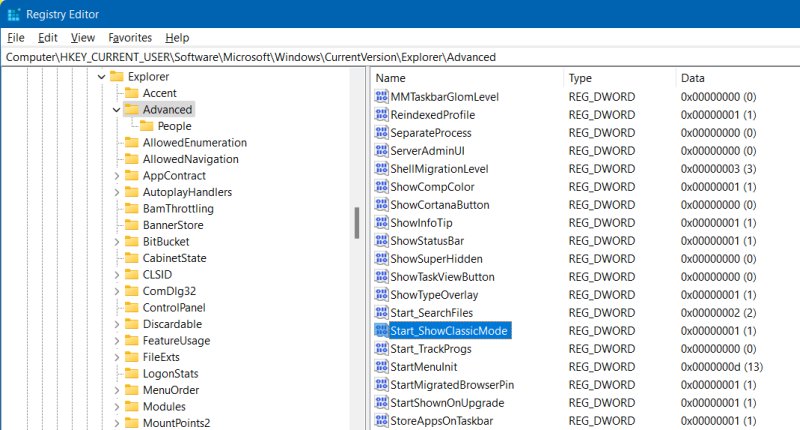Screen dimensions: 800x430
Task: Expand the AppContract key
Action: click(x=117, y=175)
